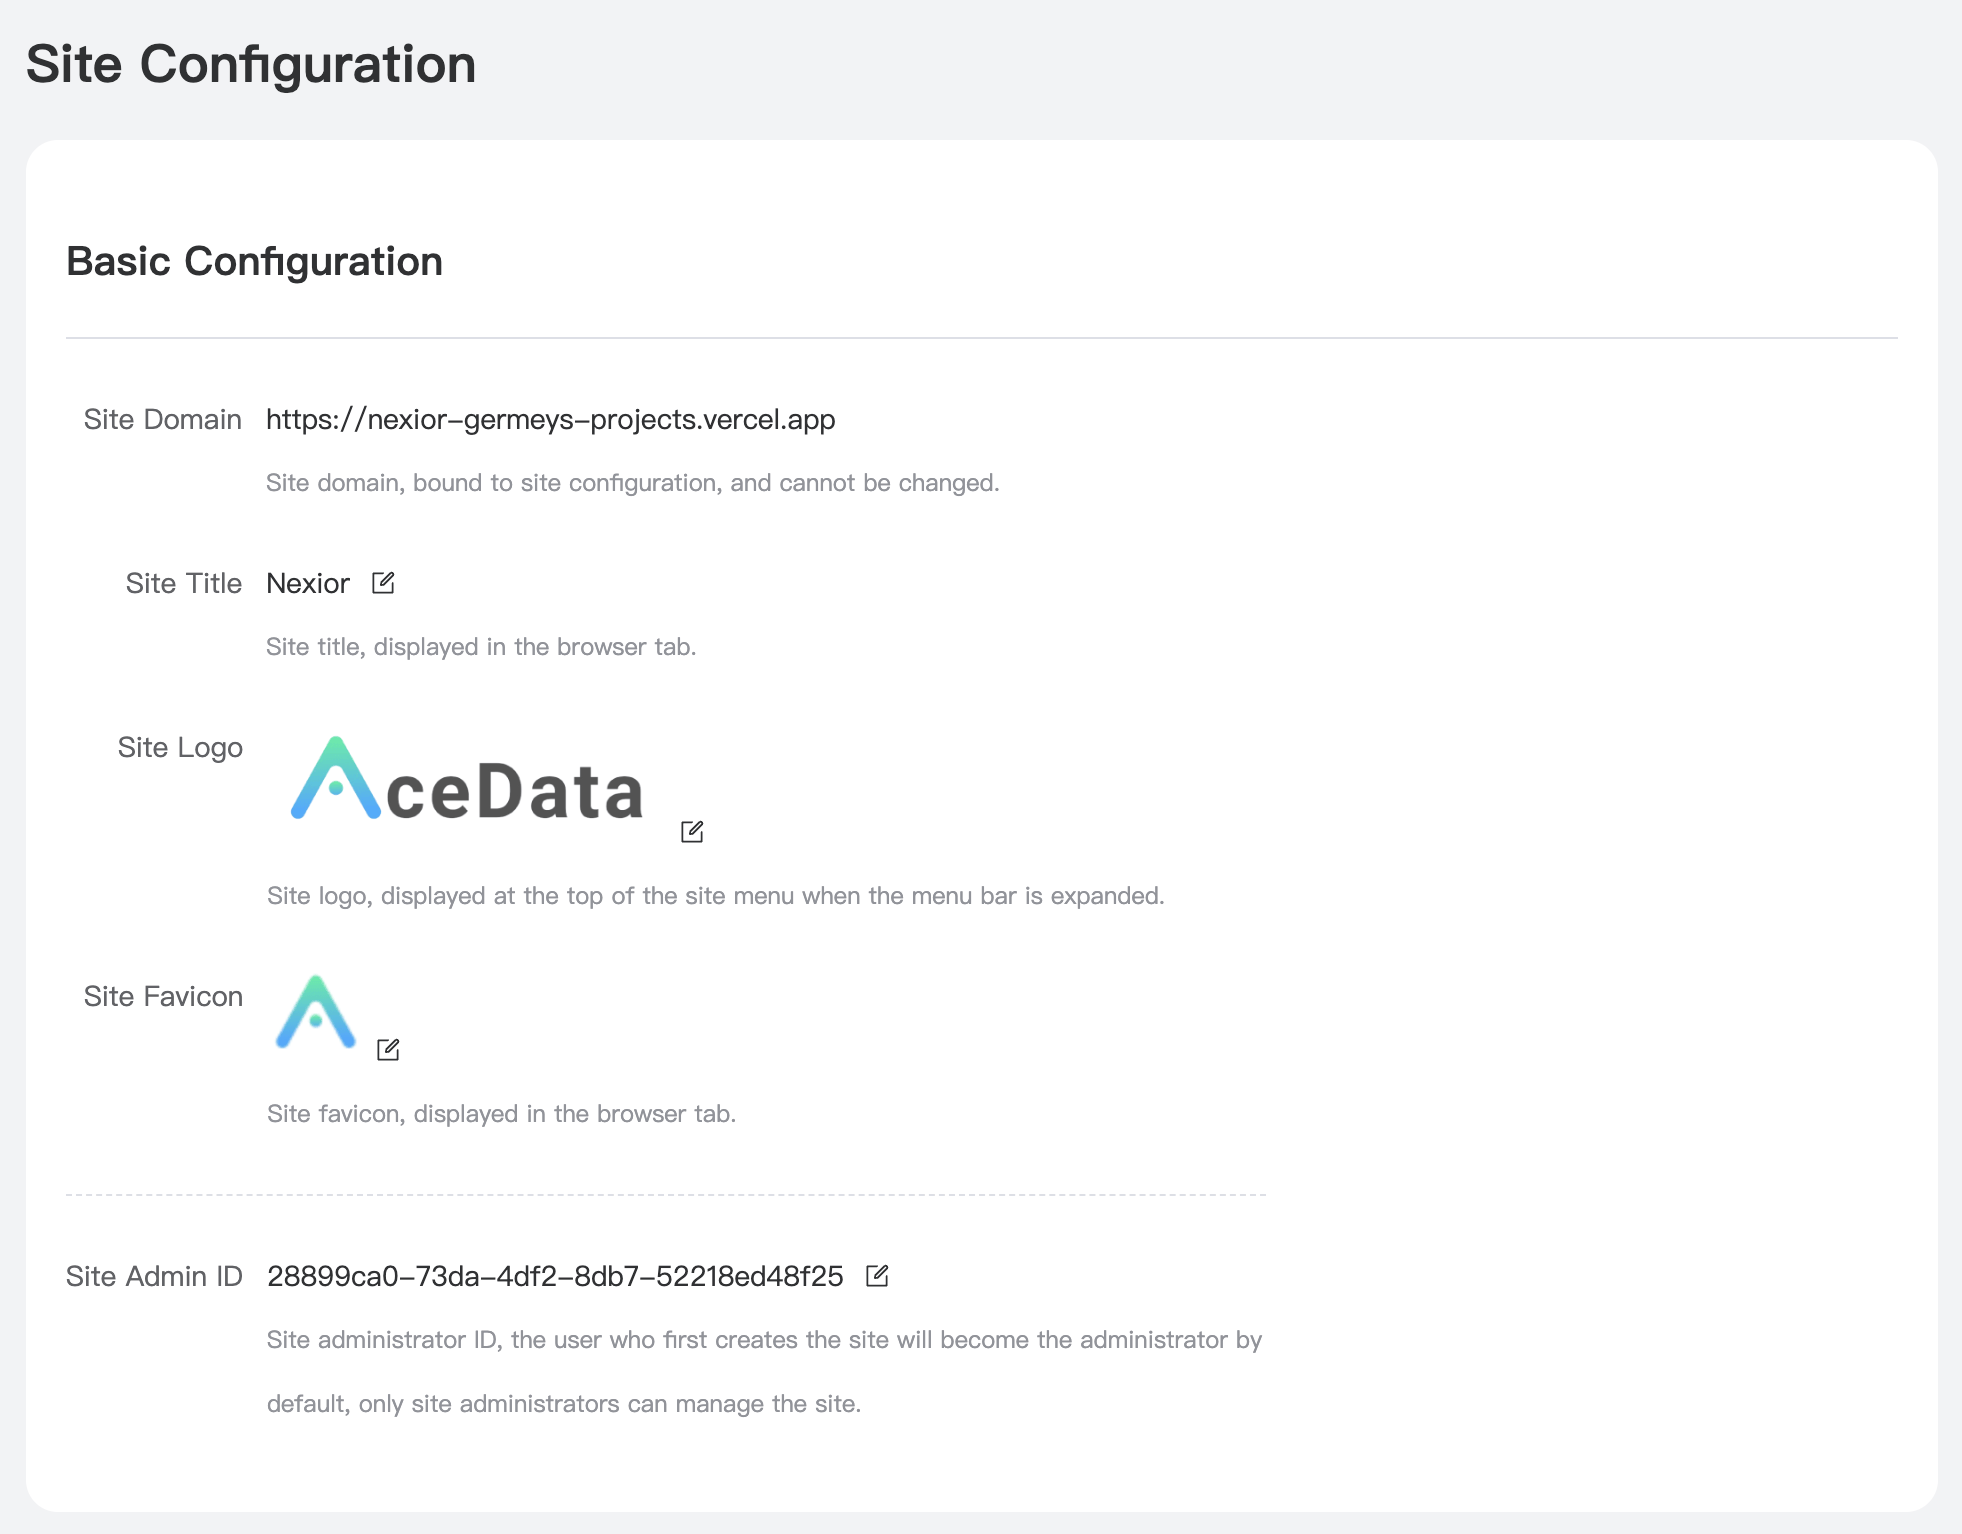The height and width of the screenshot is (1534, 1962).
Task: Click the Site Title field label
Action: pos(184,584)
